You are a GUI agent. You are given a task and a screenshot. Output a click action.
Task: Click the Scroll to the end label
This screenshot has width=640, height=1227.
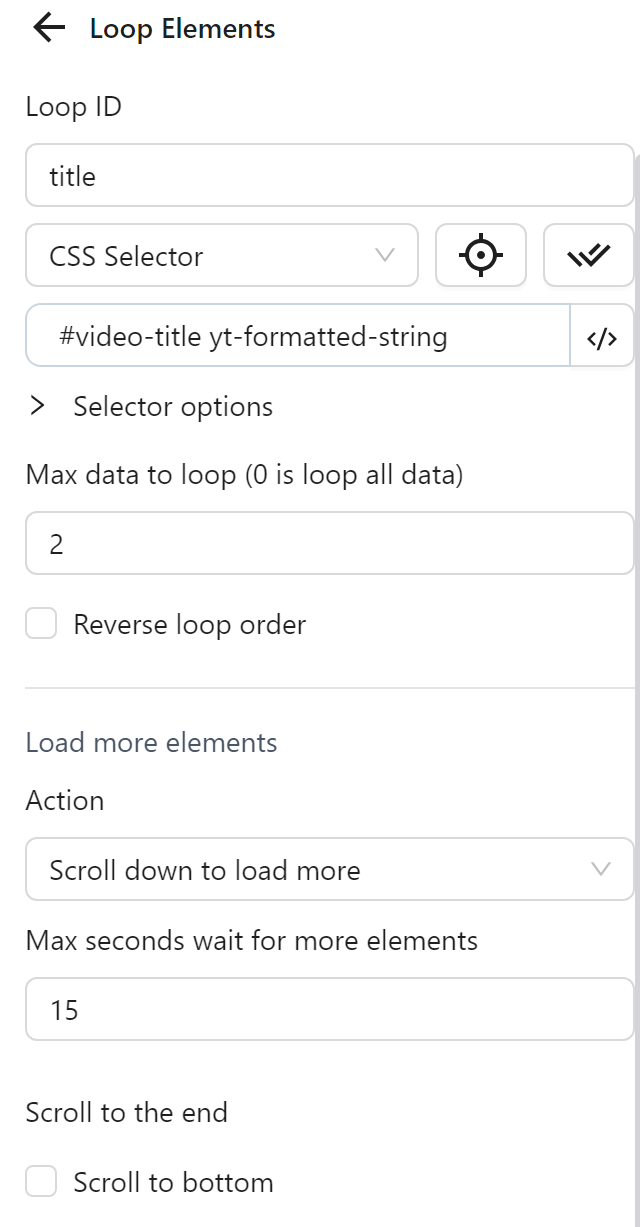pos(126,1112)
